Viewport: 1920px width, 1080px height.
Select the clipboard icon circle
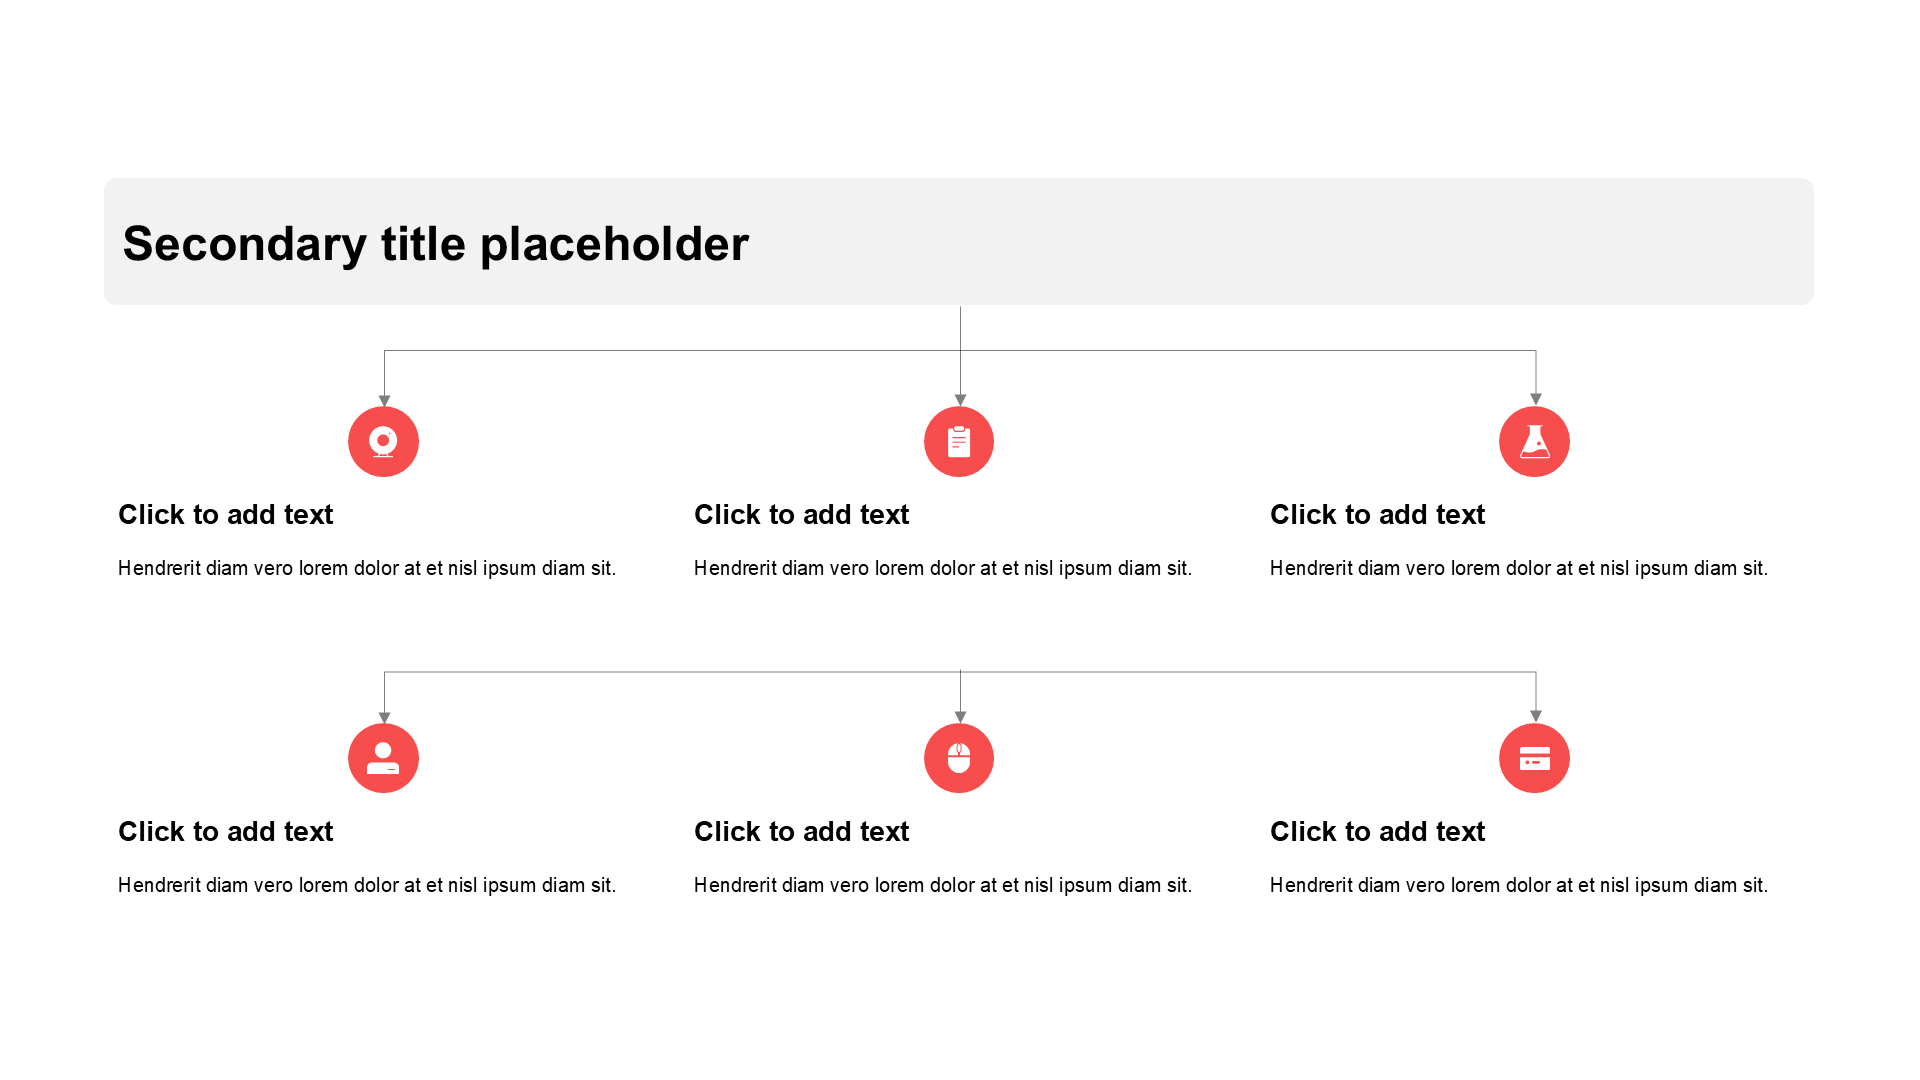tap(959, 441)
